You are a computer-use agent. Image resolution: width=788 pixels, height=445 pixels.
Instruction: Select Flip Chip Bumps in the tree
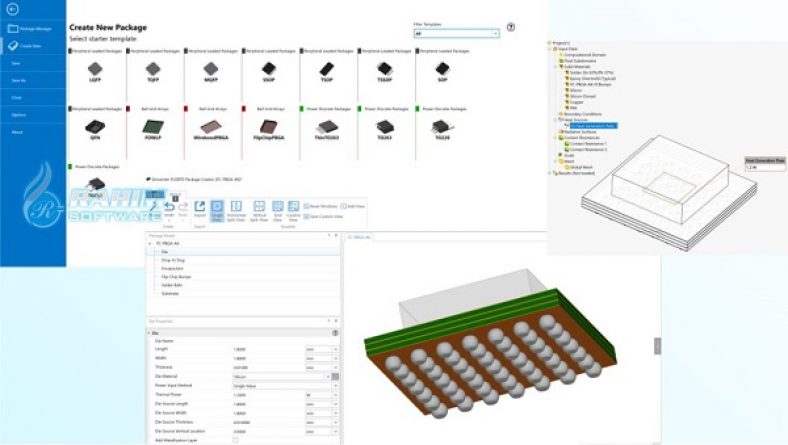176,277
